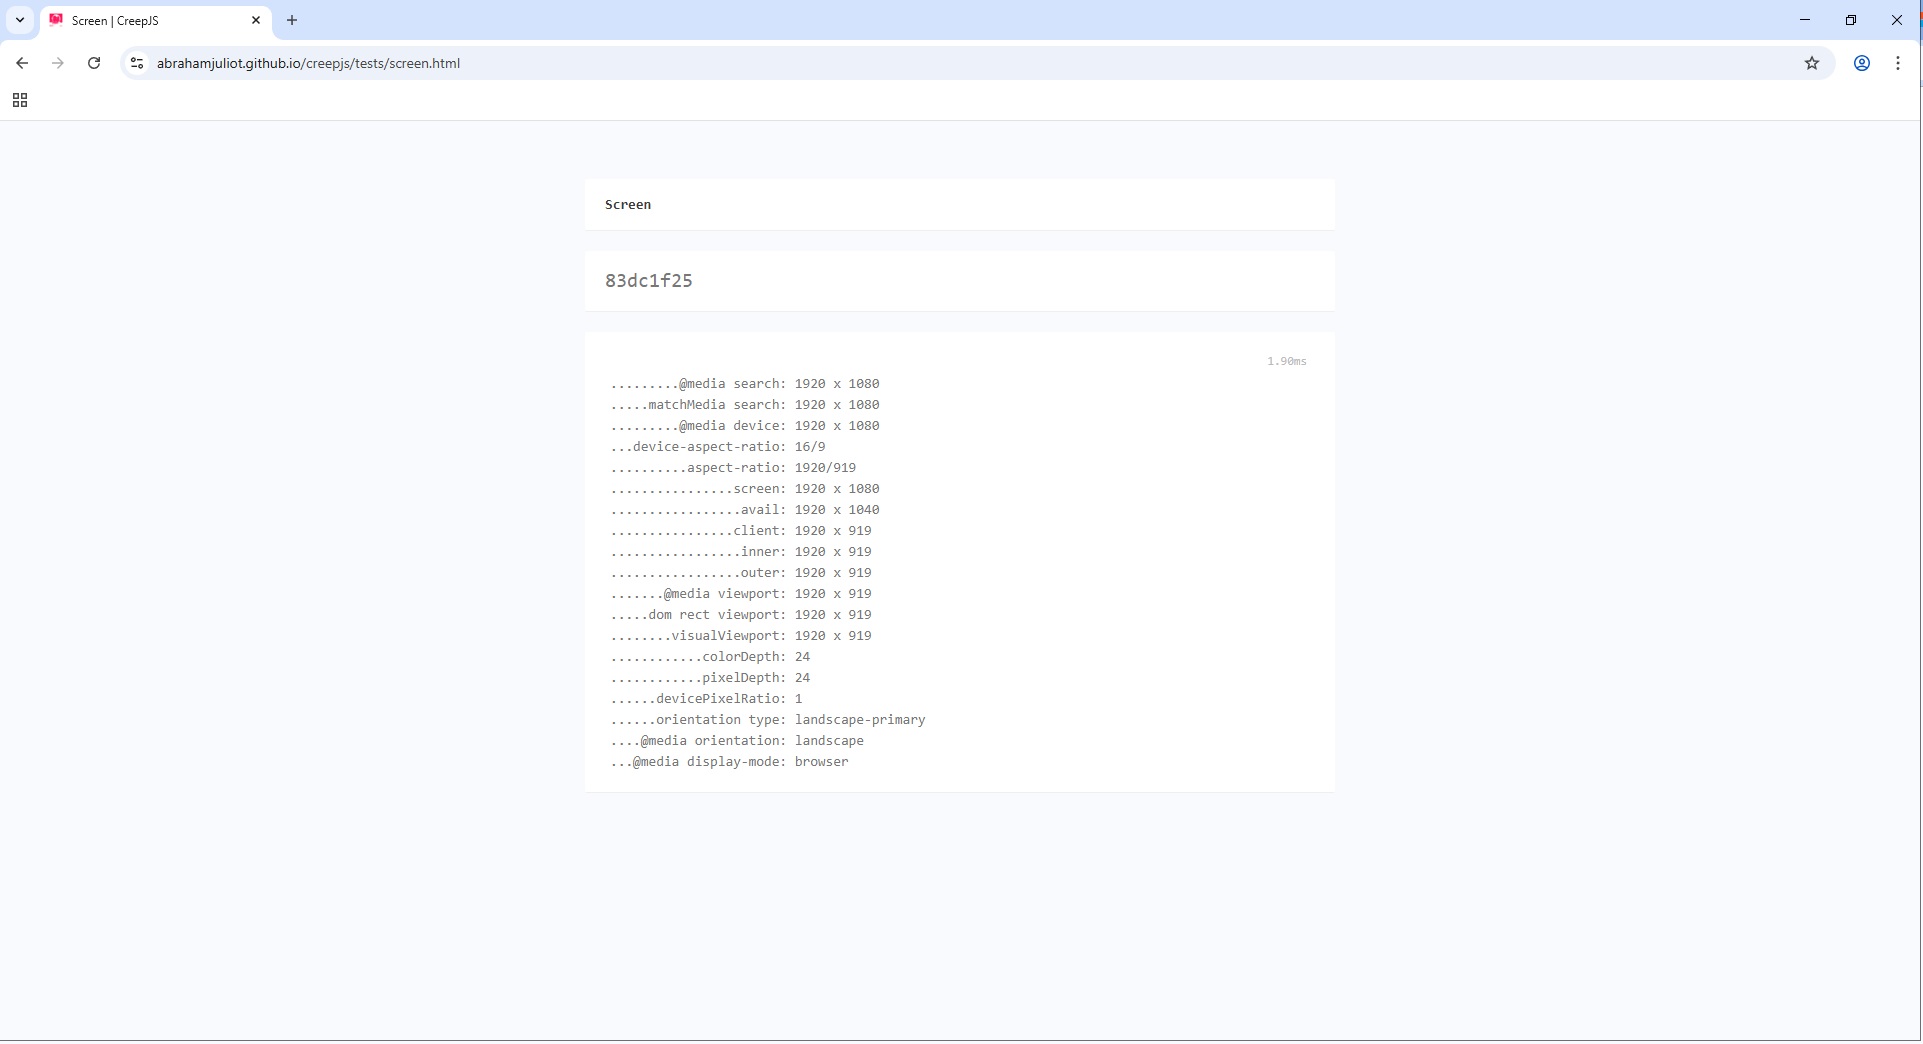
Task: Click the avail 1920 x 1040 row
Action: [745, 510]
